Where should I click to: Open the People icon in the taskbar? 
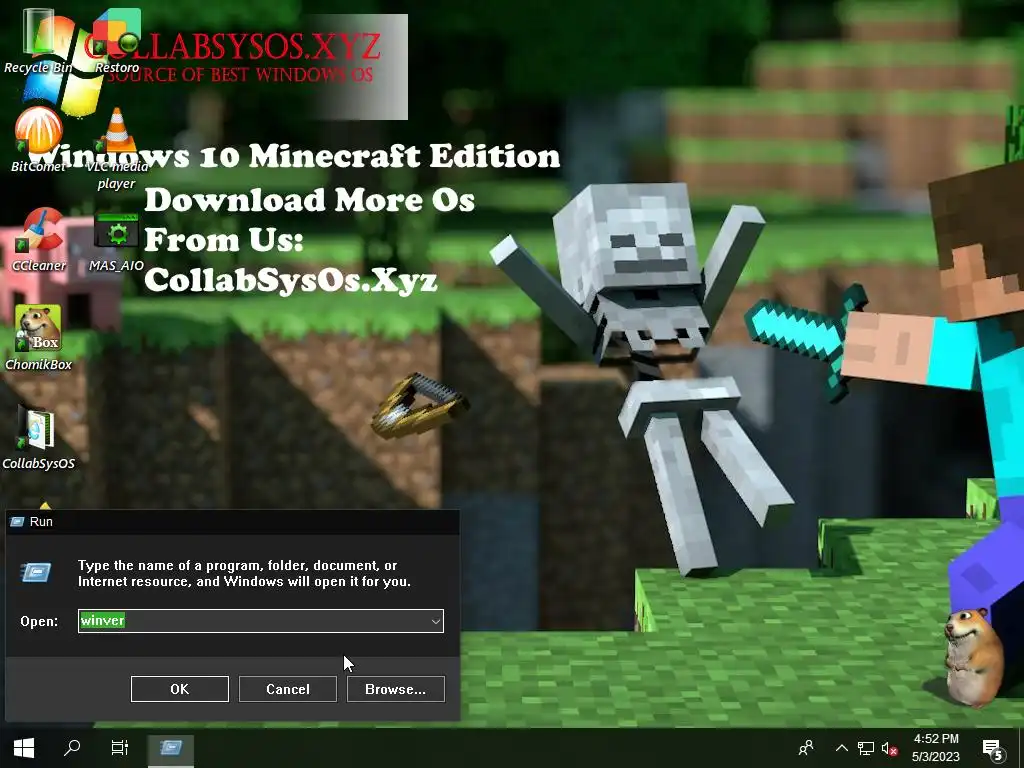tap(807, 748)
